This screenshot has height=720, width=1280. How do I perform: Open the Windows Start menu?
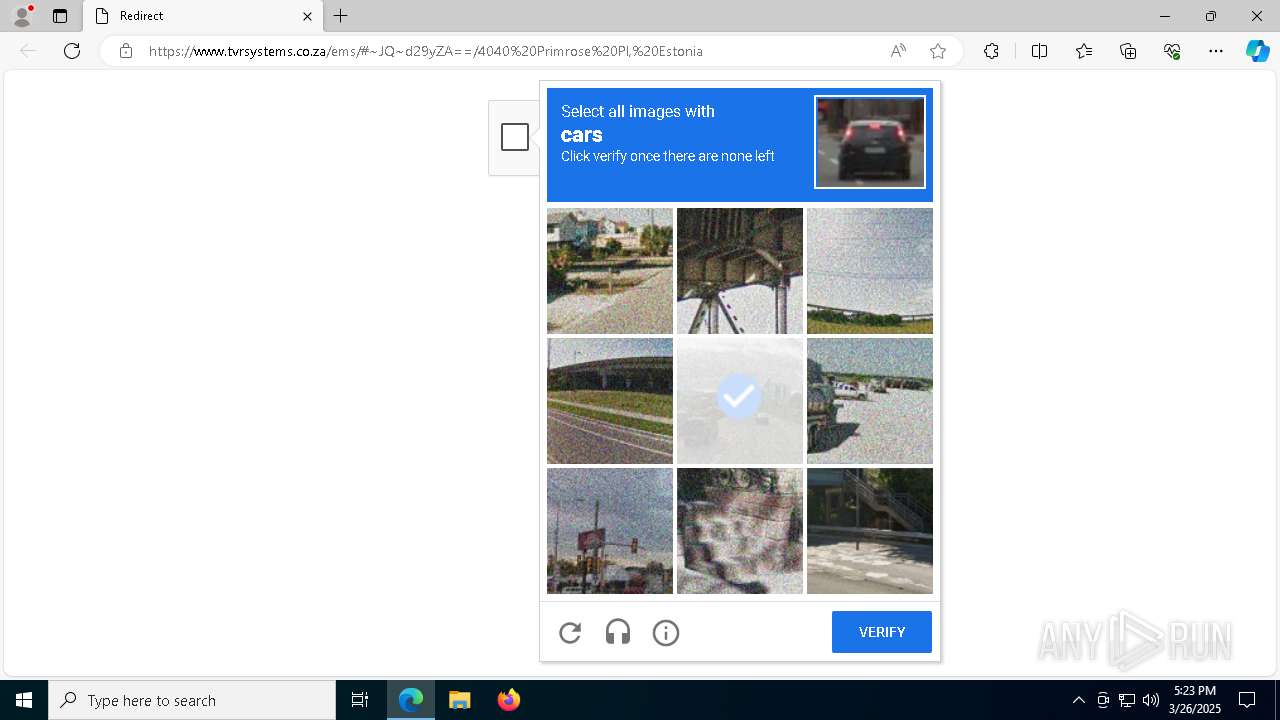point(24,700)
